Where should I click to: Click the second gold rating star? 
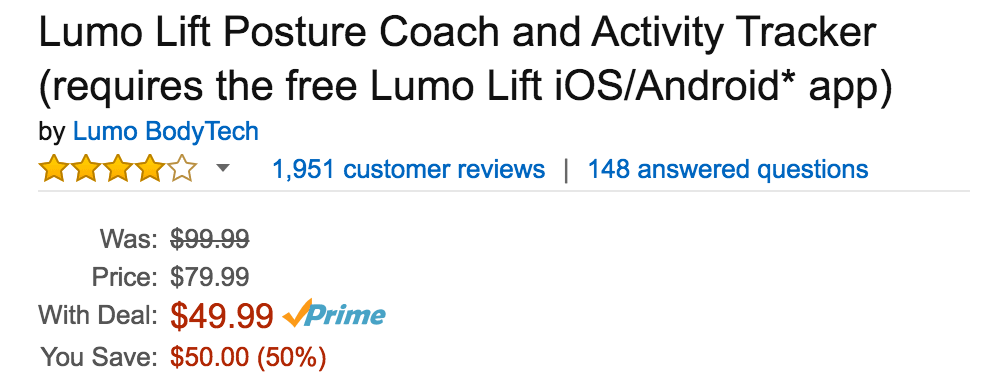(86, 169)
